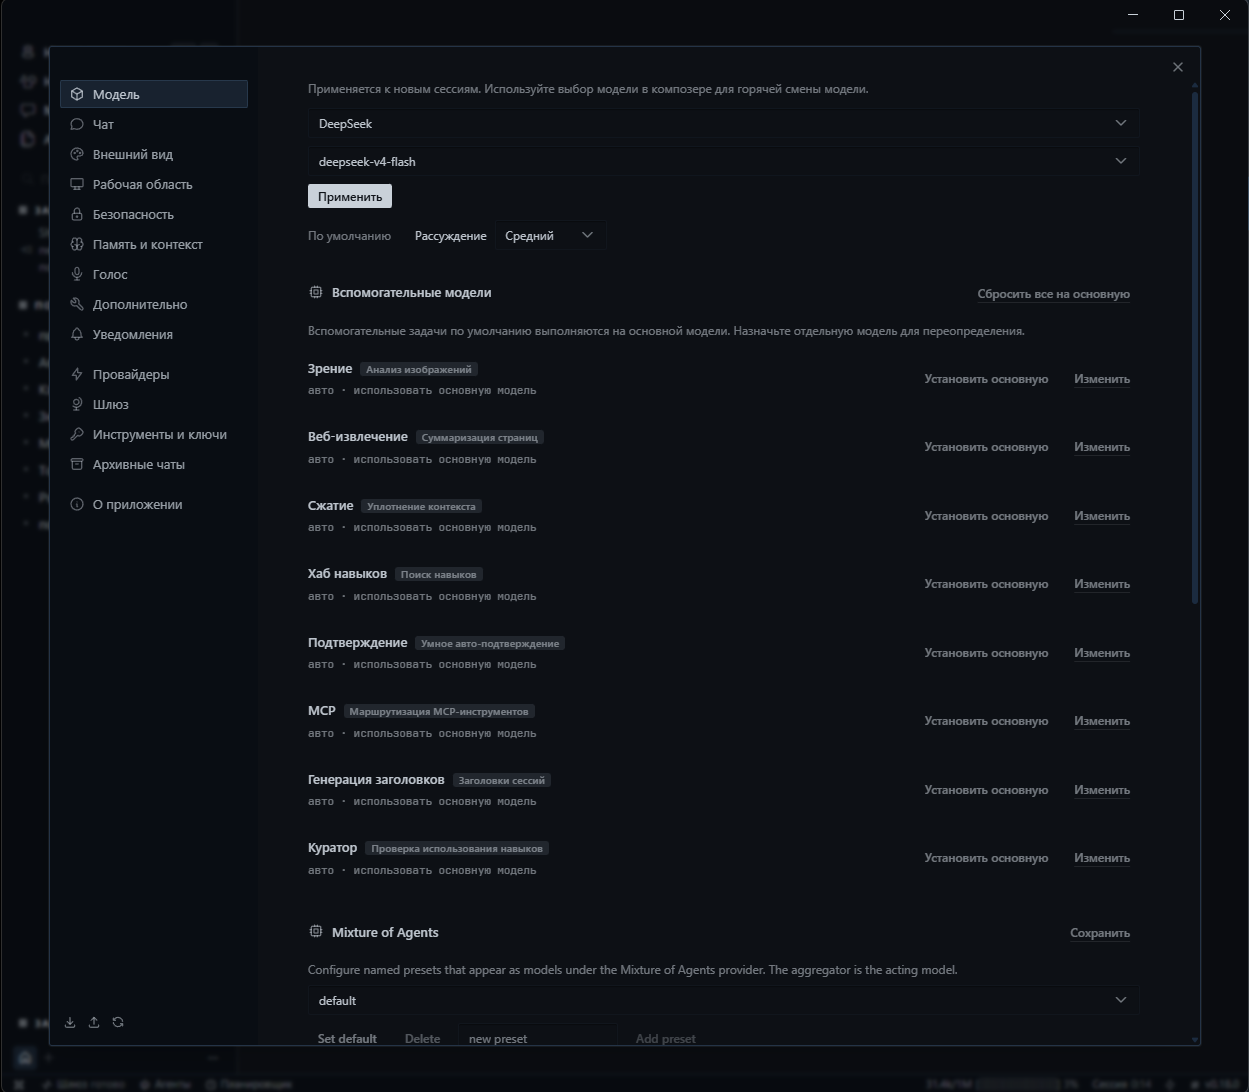Expand the default preset dropdown

pos(723,1000)
